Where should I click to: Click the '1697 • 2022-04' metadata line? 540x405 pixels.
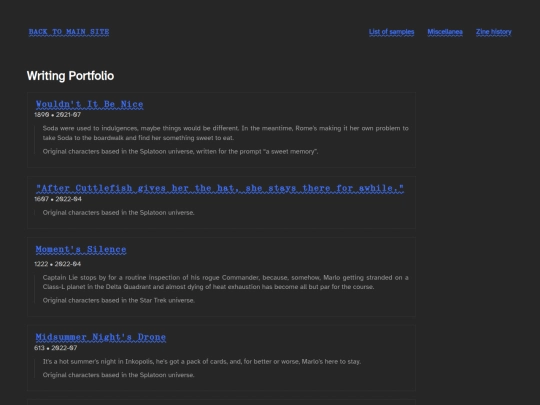58,199
